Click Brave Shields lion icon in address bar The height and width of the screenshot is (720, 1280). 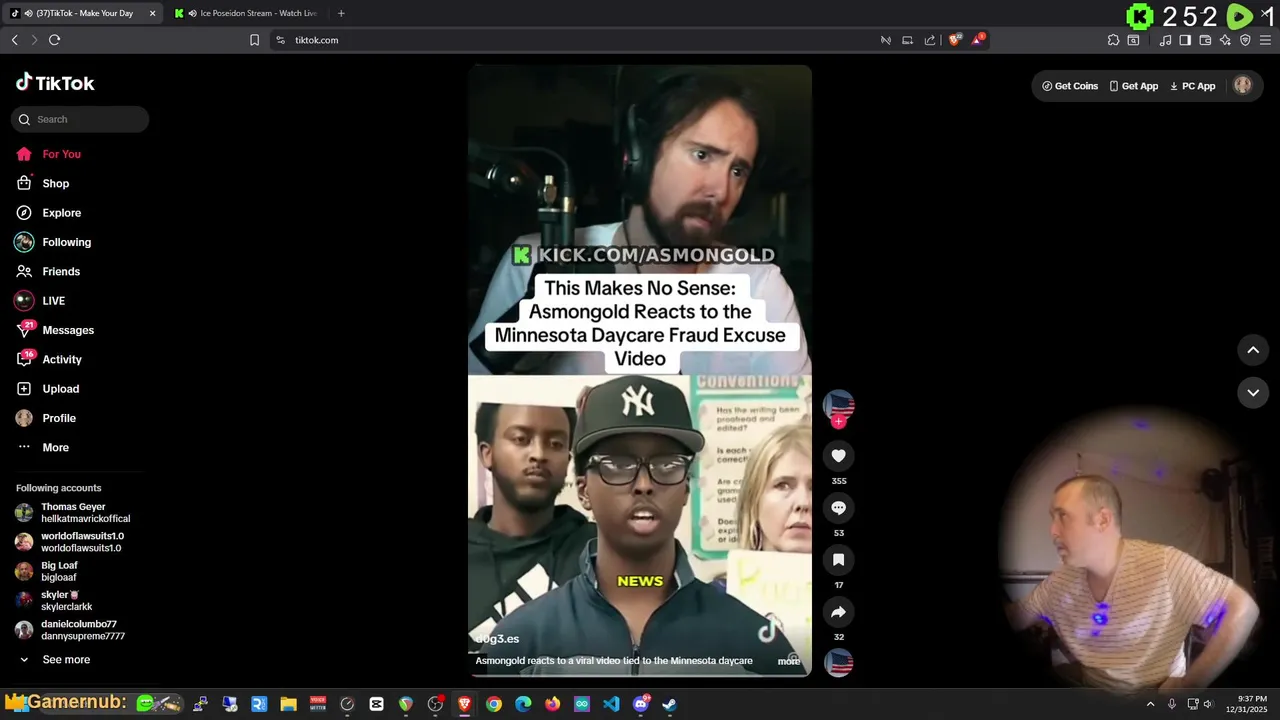pos(955,40)
